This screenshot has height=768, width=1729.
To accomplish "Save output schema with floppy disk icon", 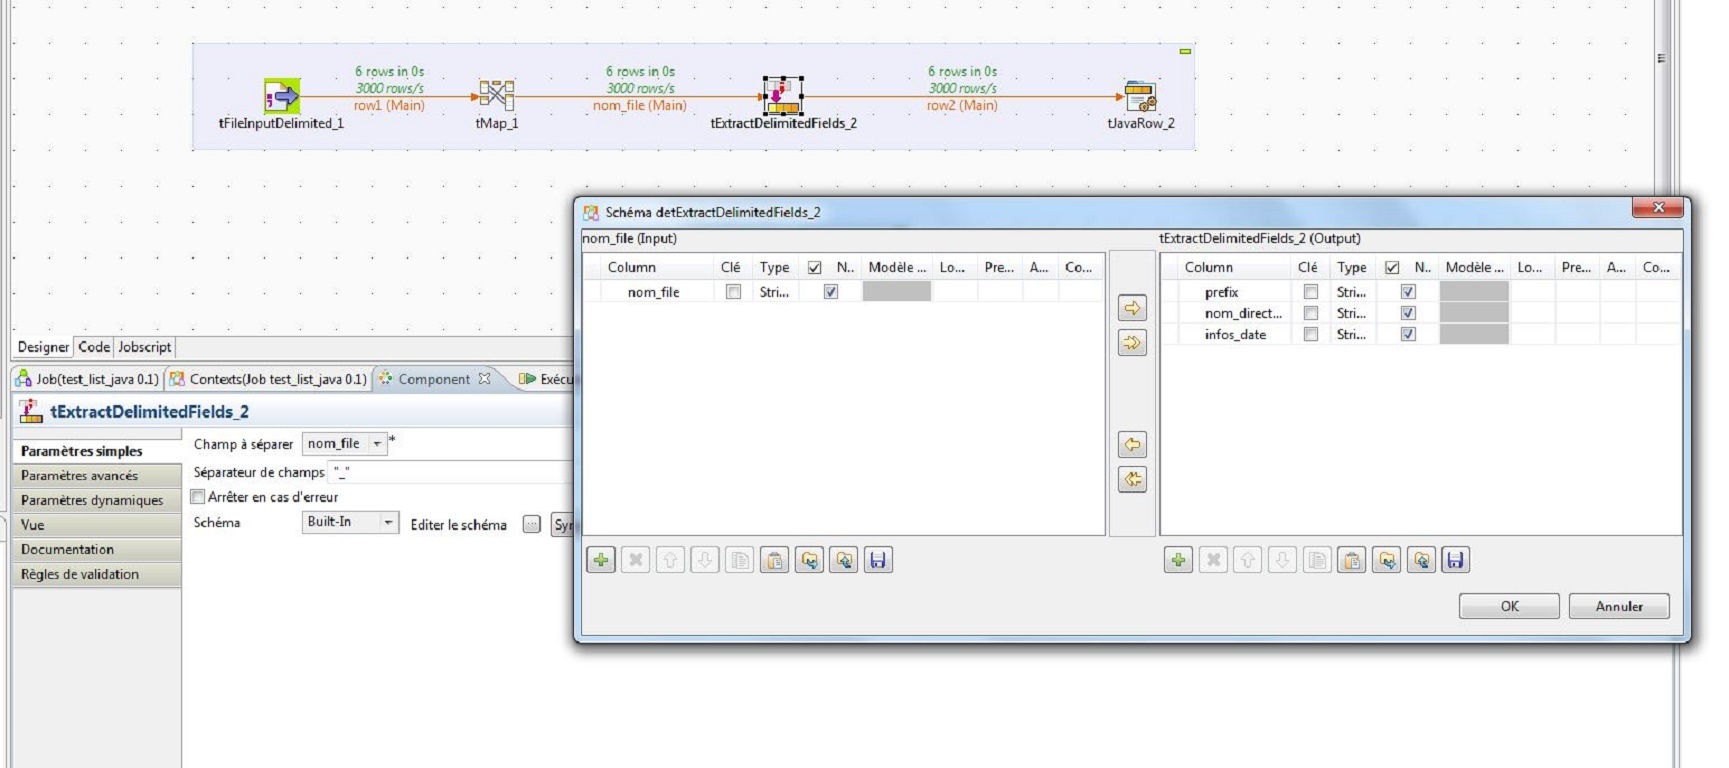I will 1456,560.
